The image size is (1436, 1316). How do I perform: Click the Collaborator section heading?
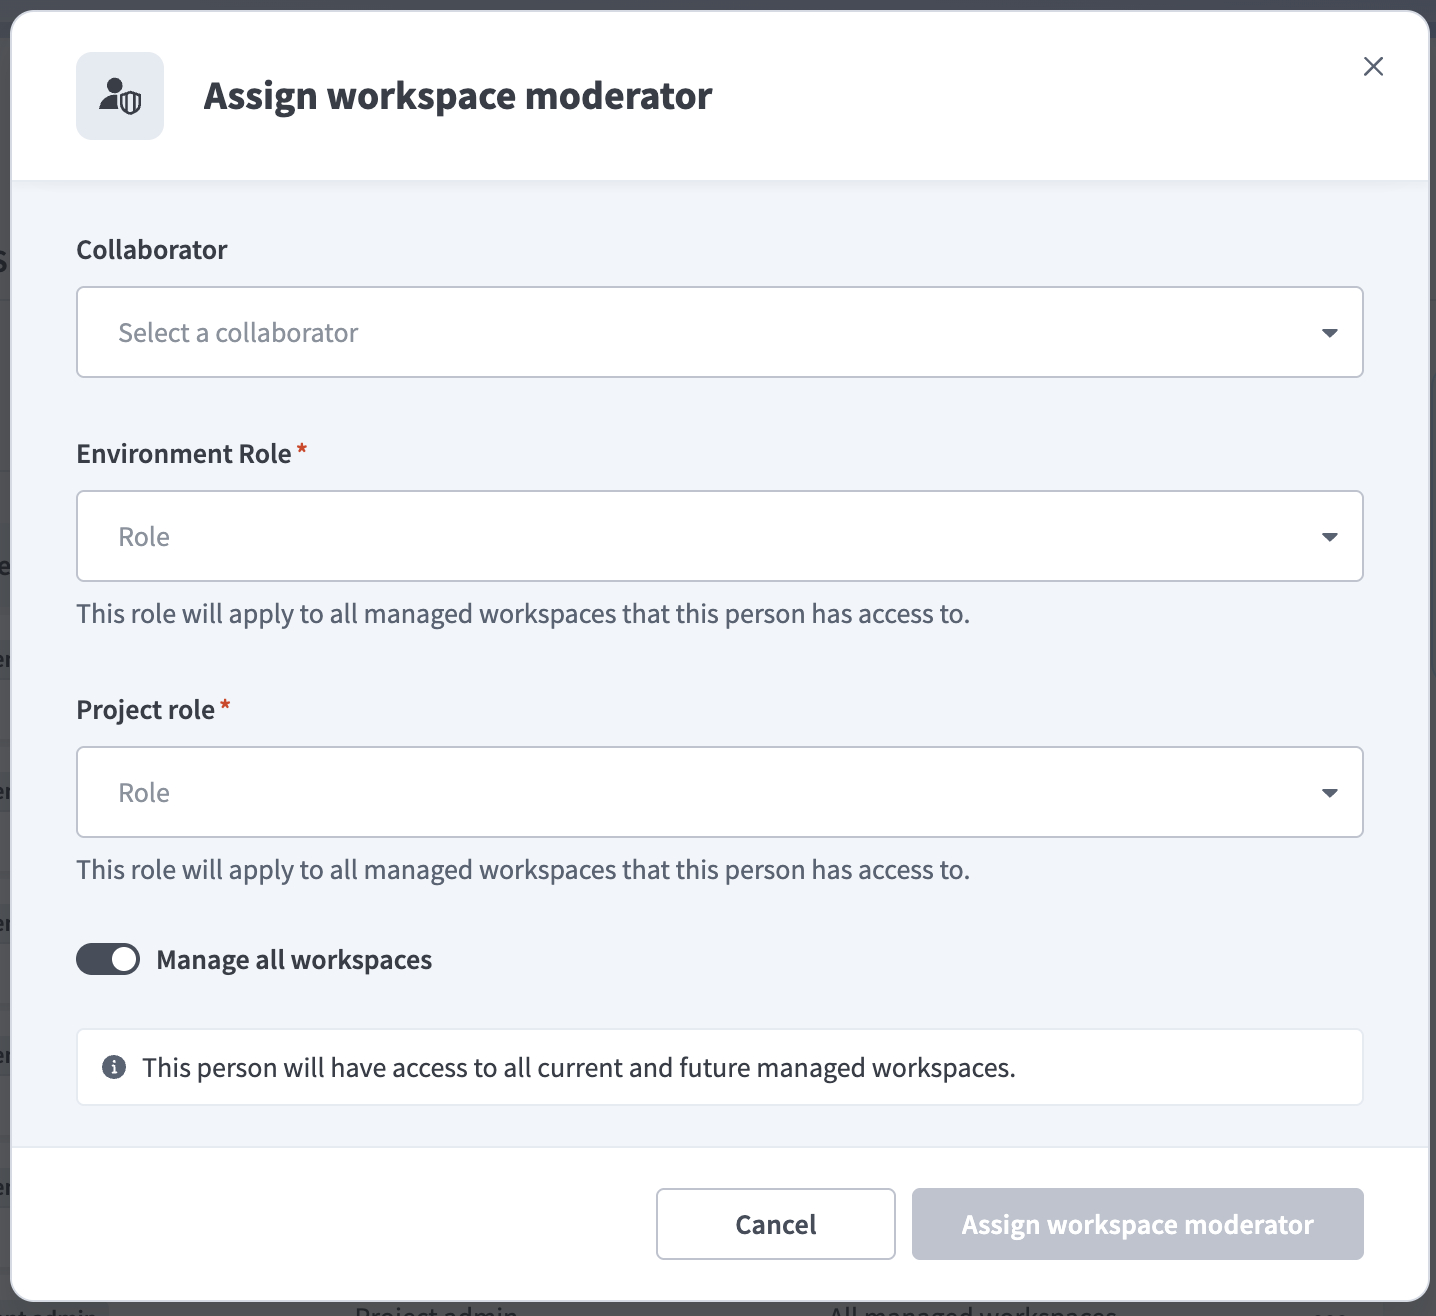pos(151,249)
